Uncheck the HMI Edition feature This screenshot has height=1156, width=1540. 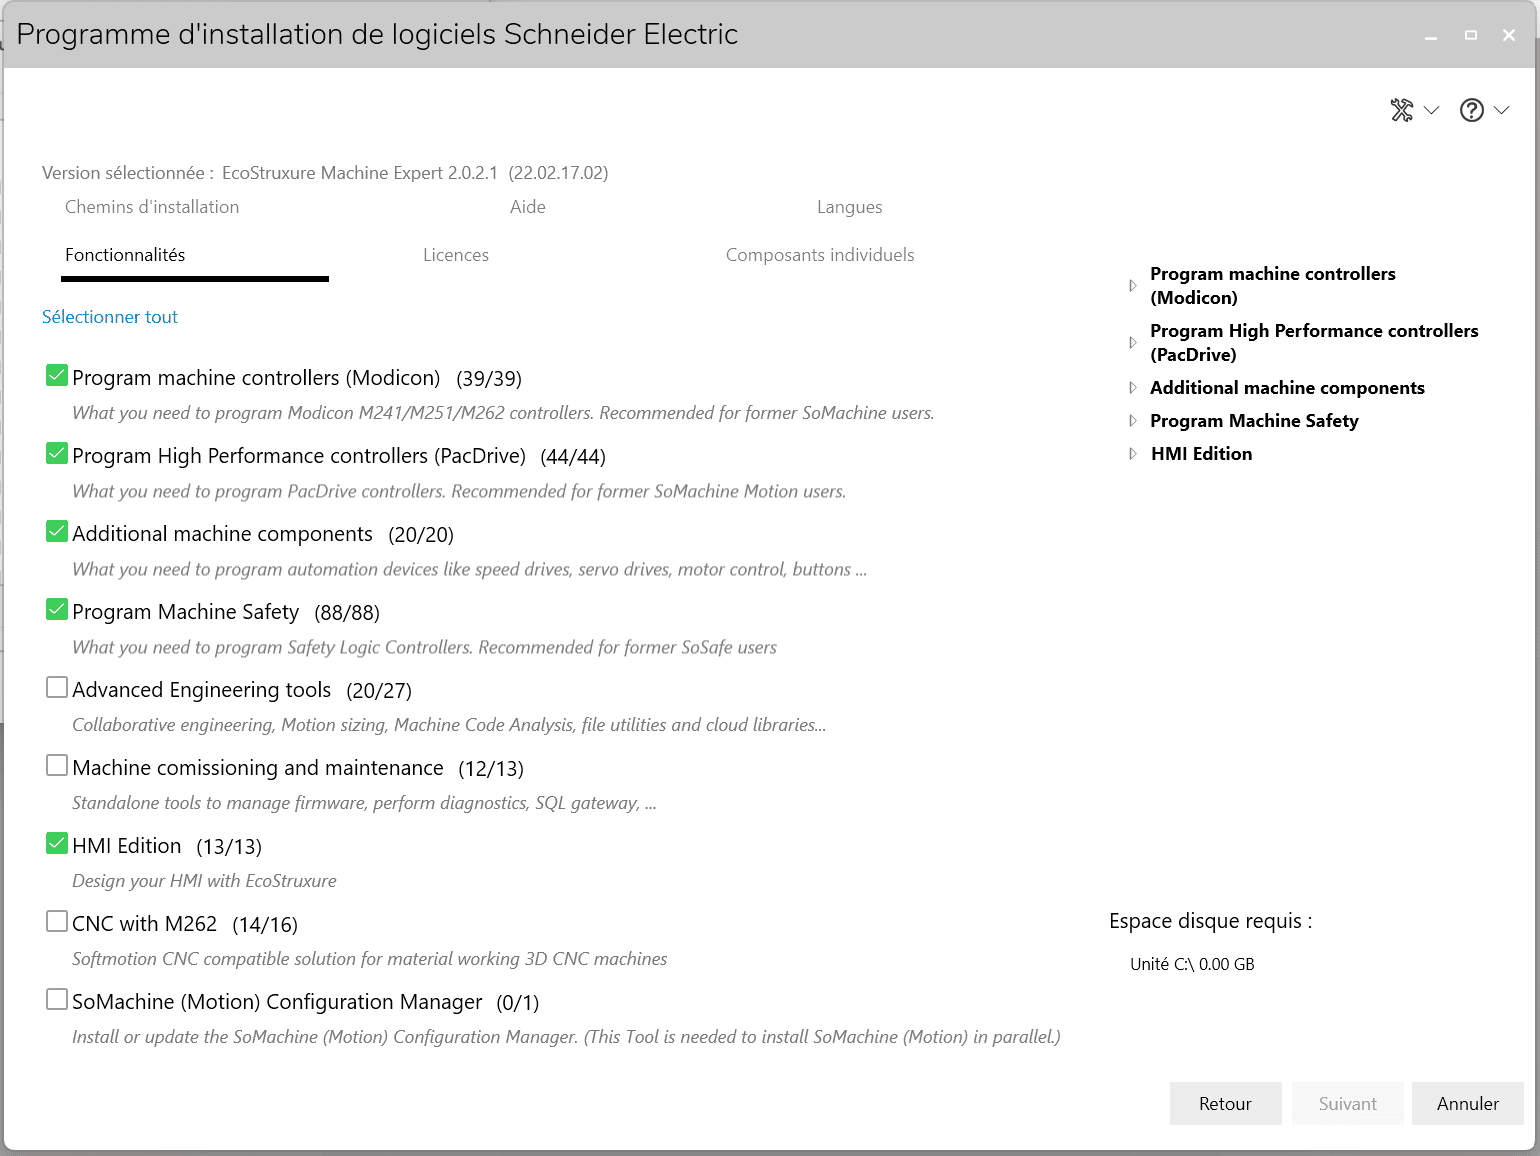click(x=57, y=844)
